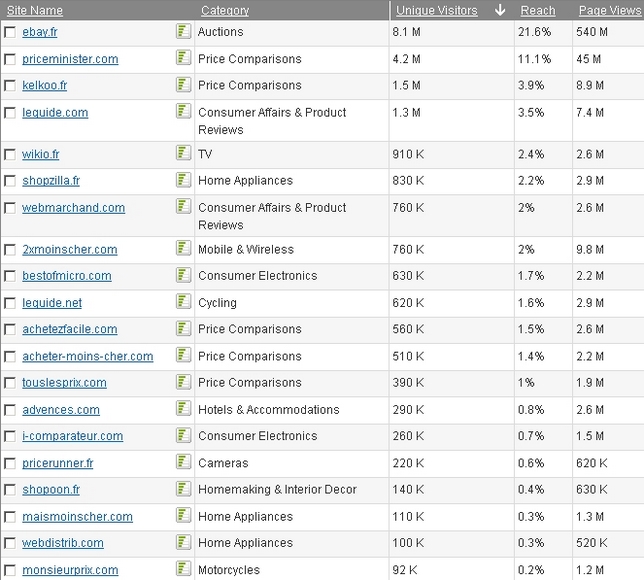Sort by Page Views column header
This screenshot has height=580, width=644.
610,11
